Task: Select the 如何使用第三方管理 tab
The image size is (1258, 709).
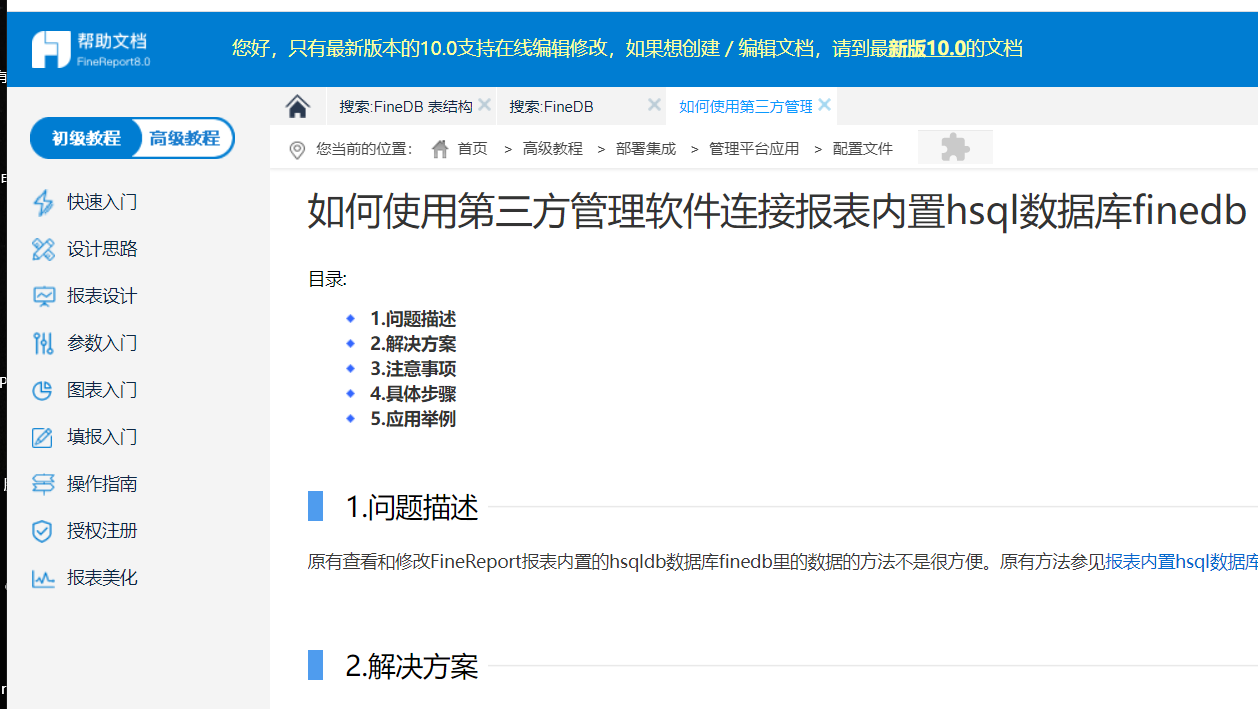Action: pos(746,107)
